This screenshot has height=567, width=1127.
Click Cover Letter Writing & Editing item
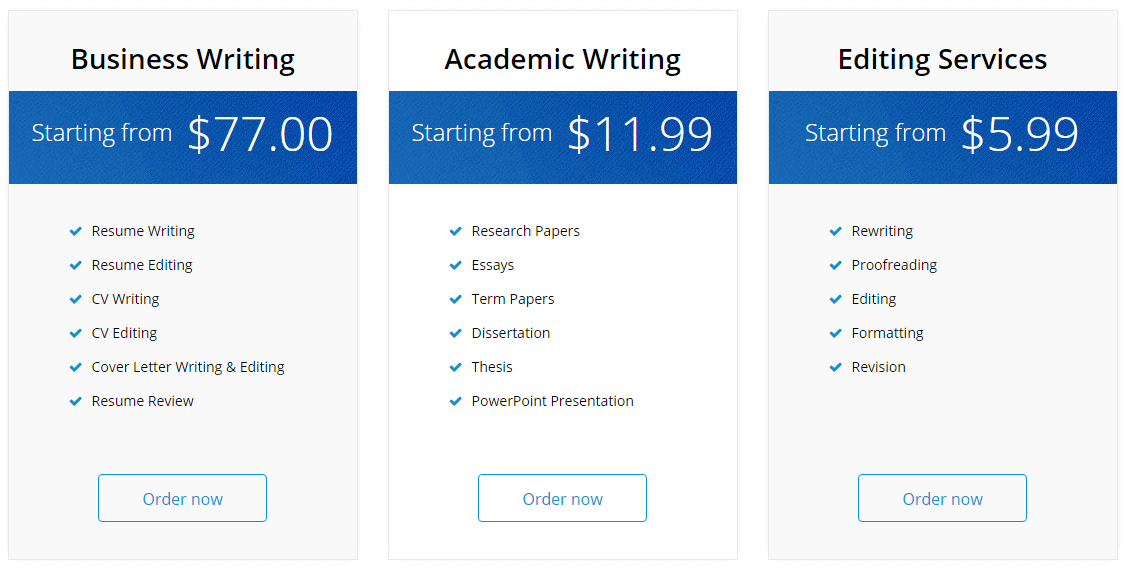188,367
